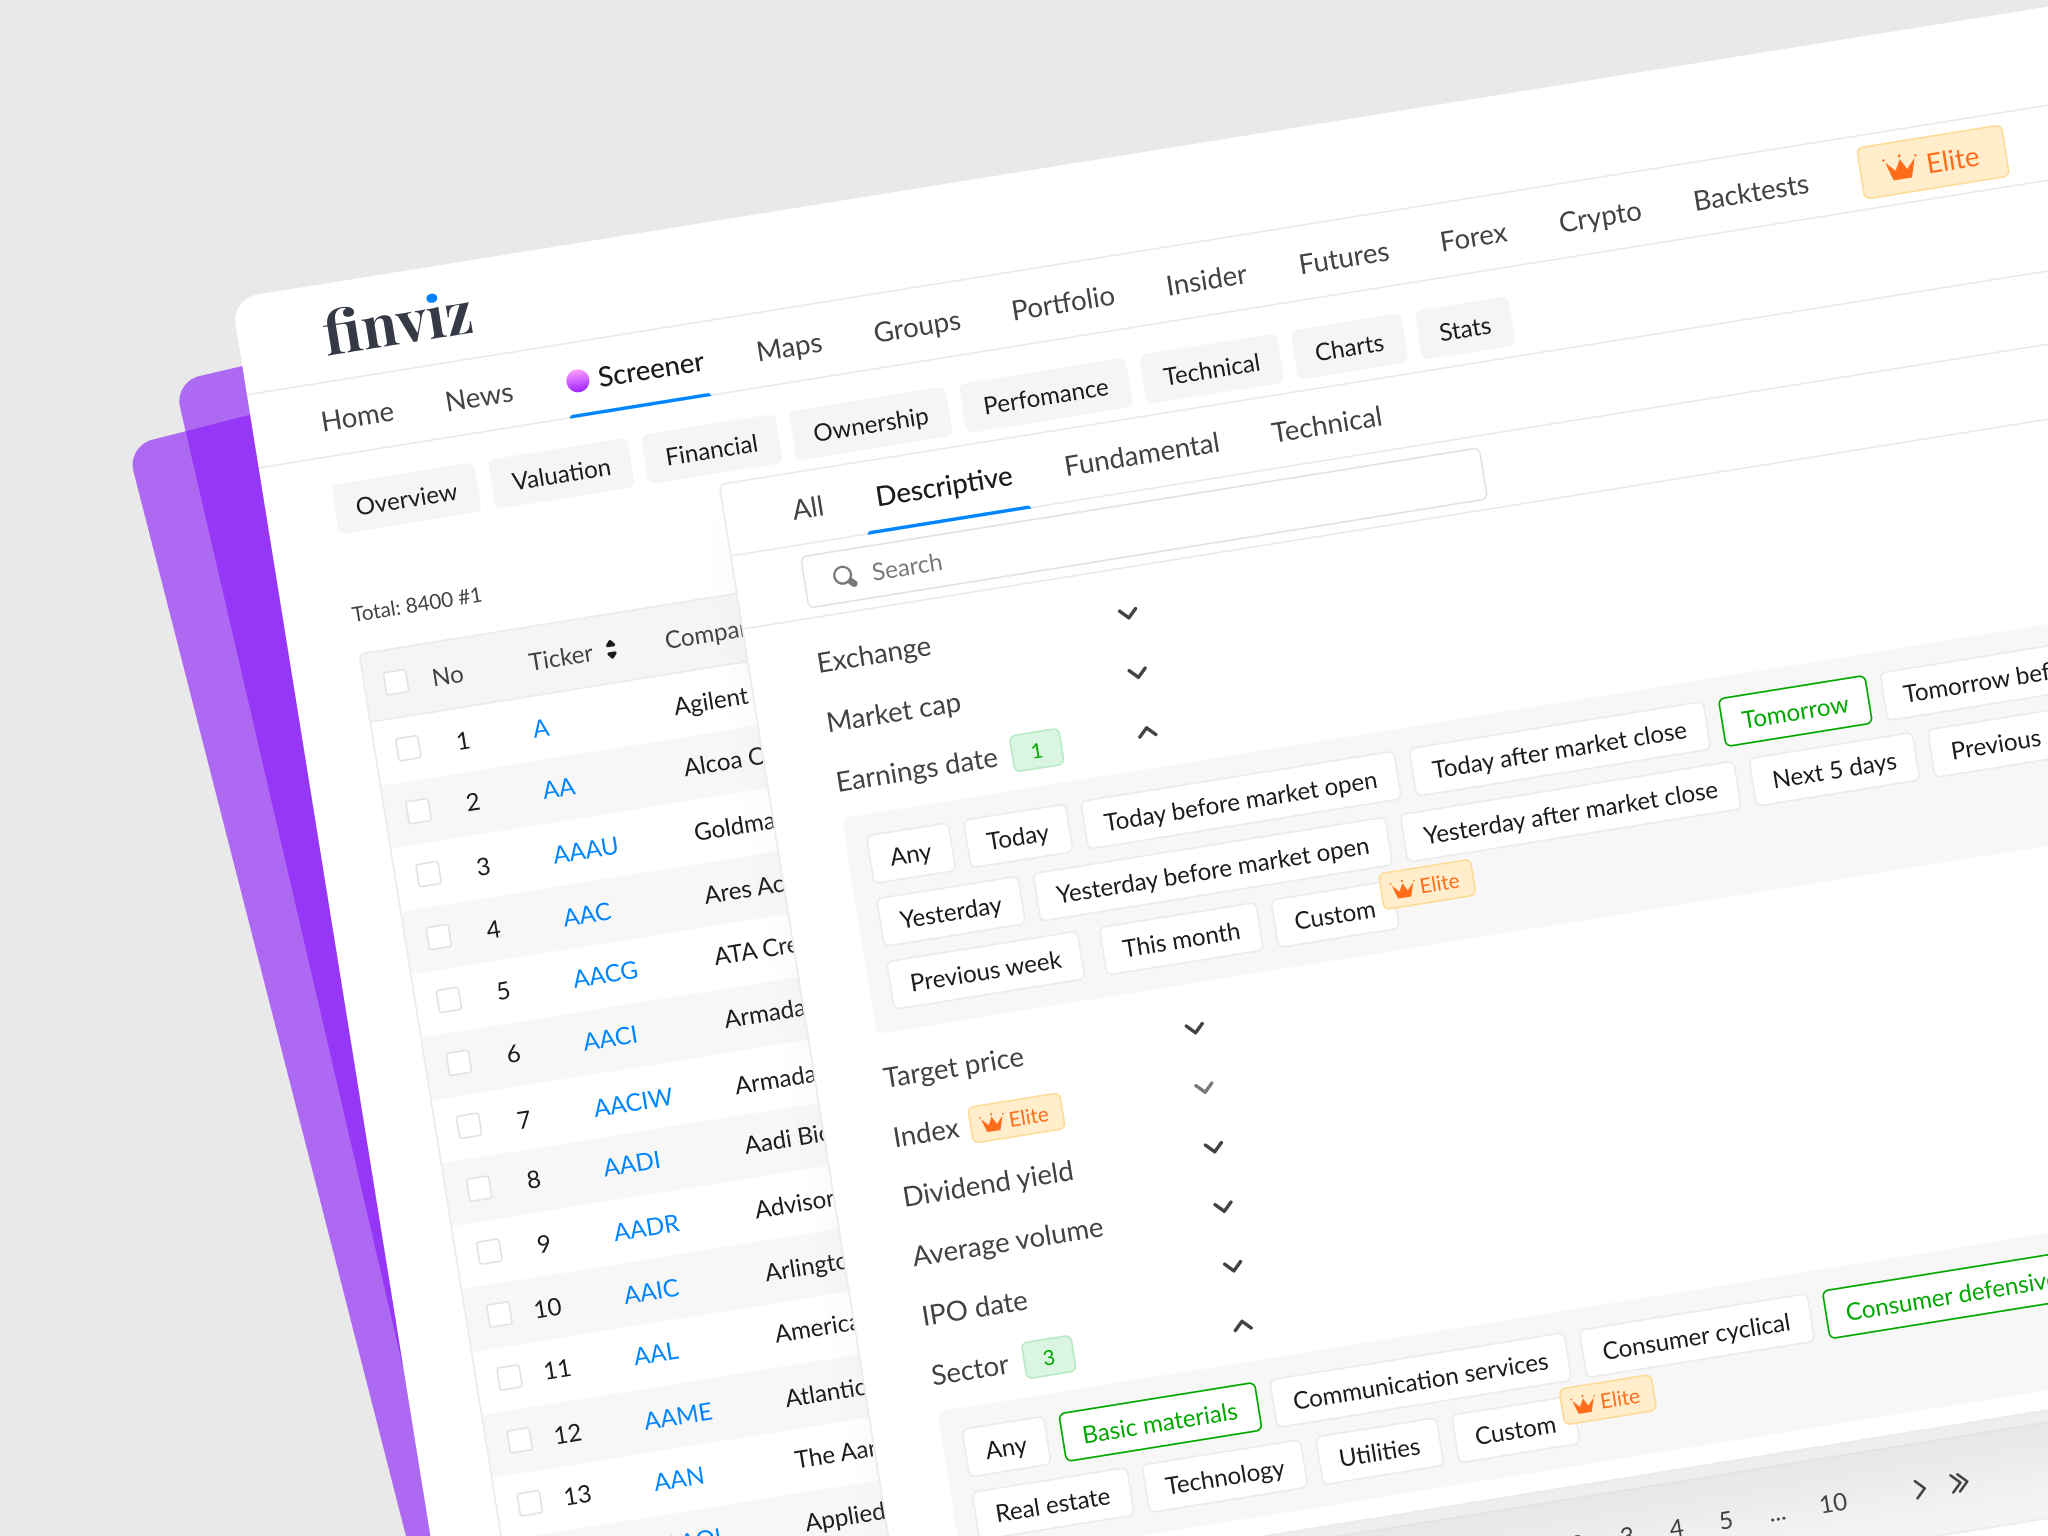Choose Tomorrow earnings date option
2048x1536 pixels.
(x=1795, y=711)
